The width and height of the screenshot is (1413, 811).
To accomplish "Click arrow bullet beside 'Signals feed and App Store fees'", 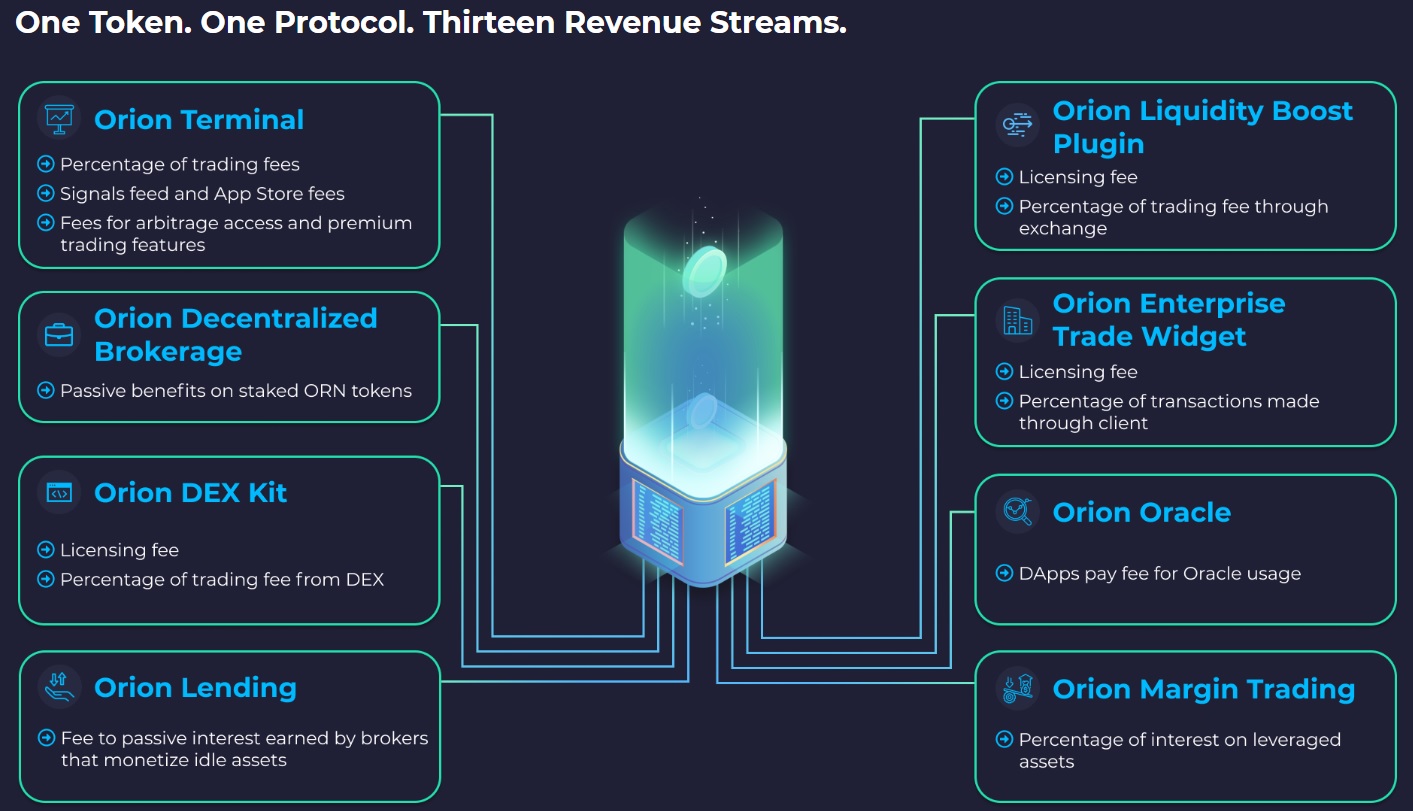I will coord(45,193).
